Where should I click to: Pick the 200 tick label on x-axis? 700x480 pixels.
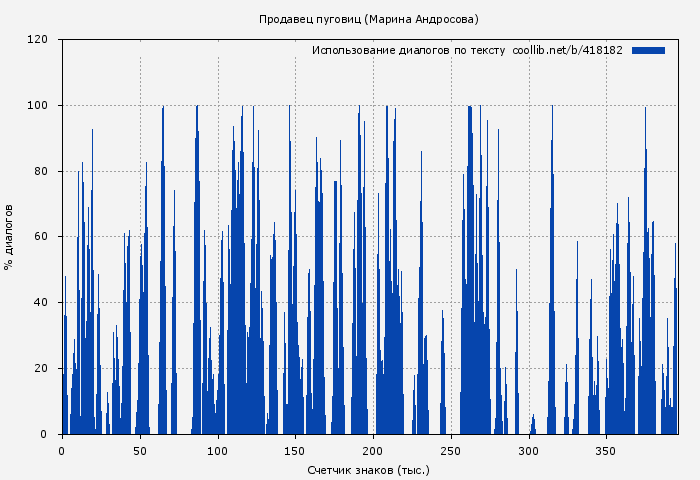(373, 451)
